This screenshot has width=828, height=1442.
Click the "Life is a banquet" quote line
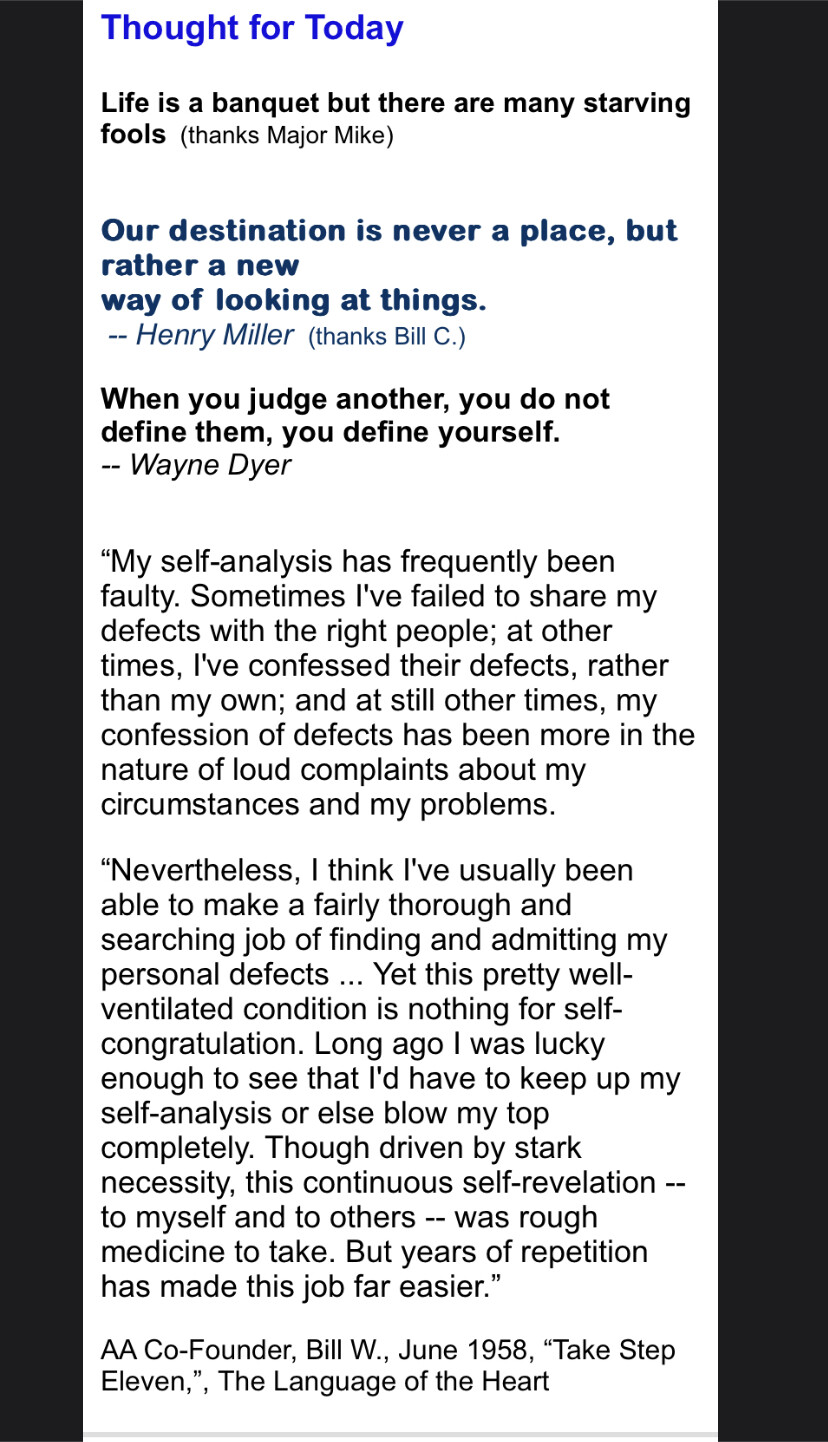click(395, 103)
